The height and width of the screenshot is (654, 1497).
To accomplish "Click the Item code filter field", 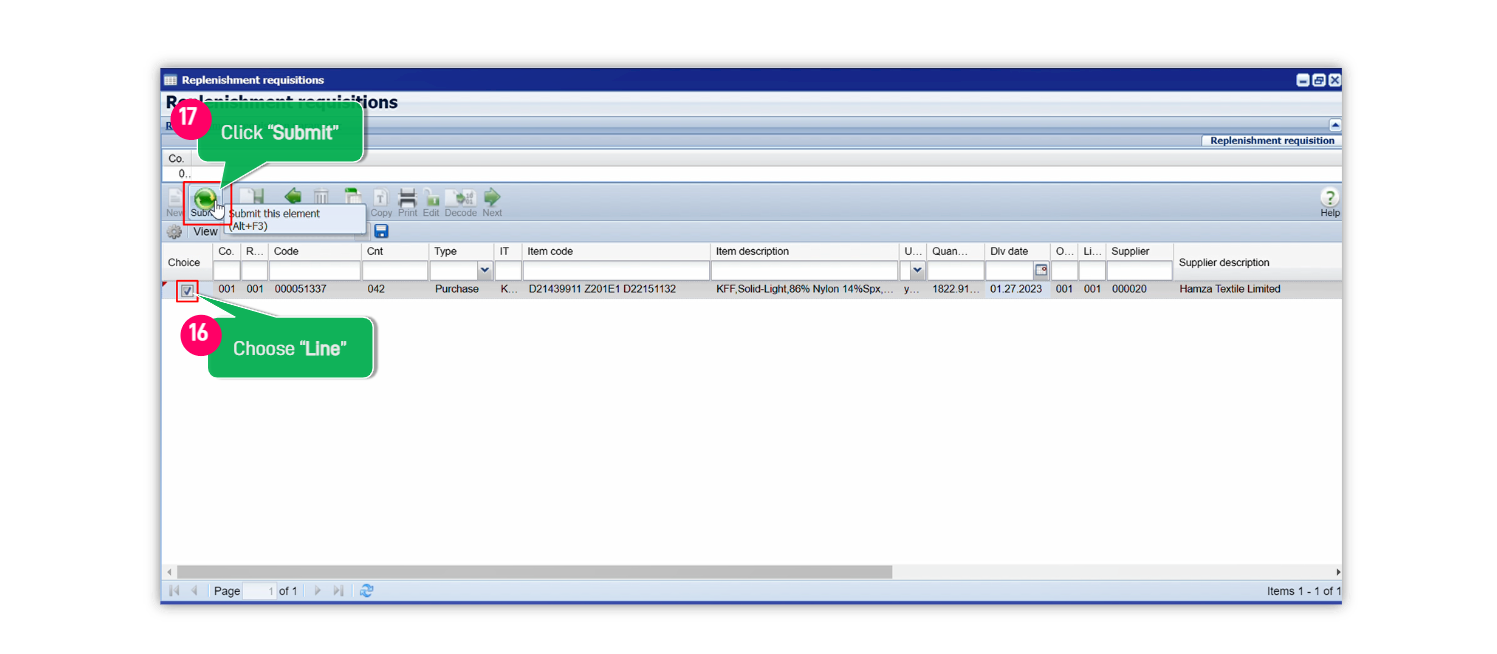I will [616, 270].
